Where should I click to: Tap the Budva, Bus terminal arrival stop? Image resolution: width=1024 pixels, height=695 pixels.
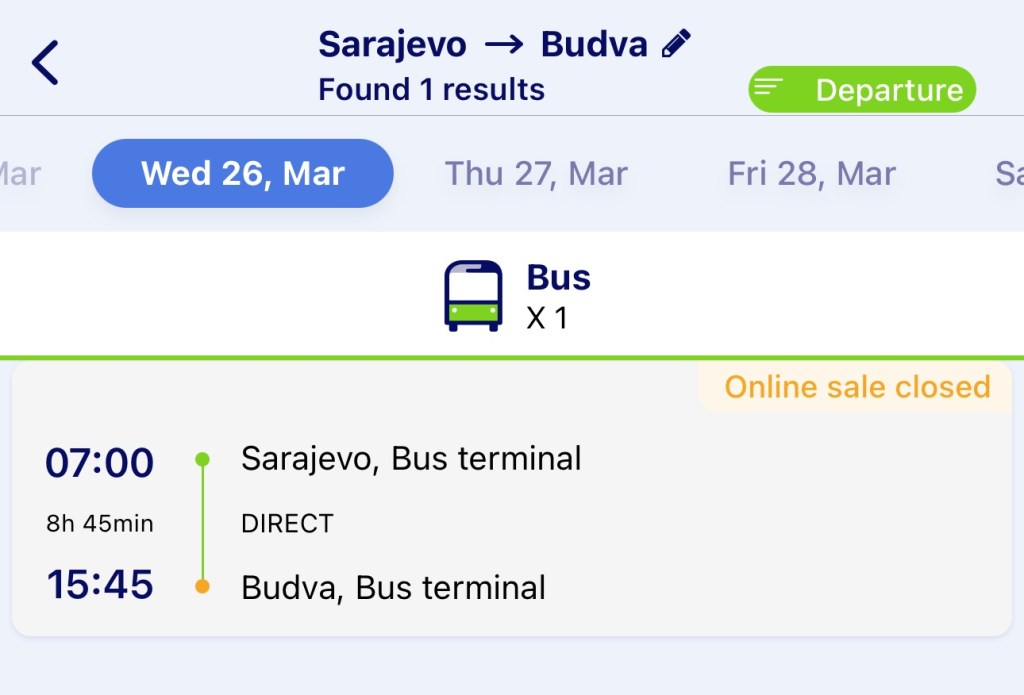tap(393, 587)
